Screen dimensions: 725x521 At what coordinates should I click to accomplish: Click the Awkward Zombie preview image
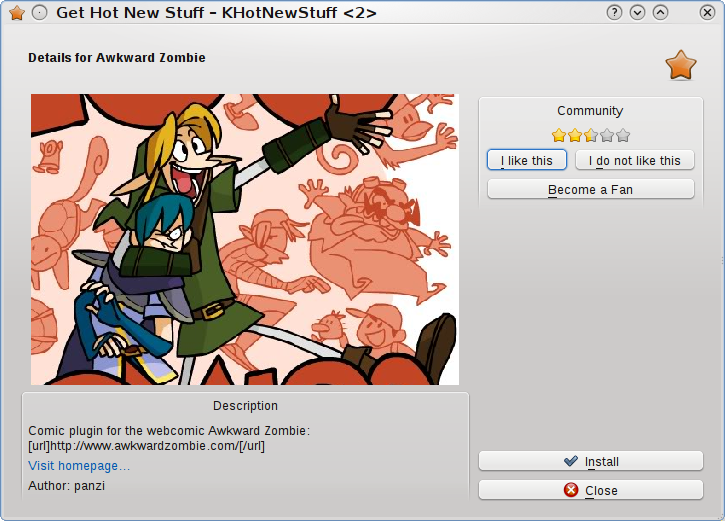pyautogui.click(x=245, y=239)
